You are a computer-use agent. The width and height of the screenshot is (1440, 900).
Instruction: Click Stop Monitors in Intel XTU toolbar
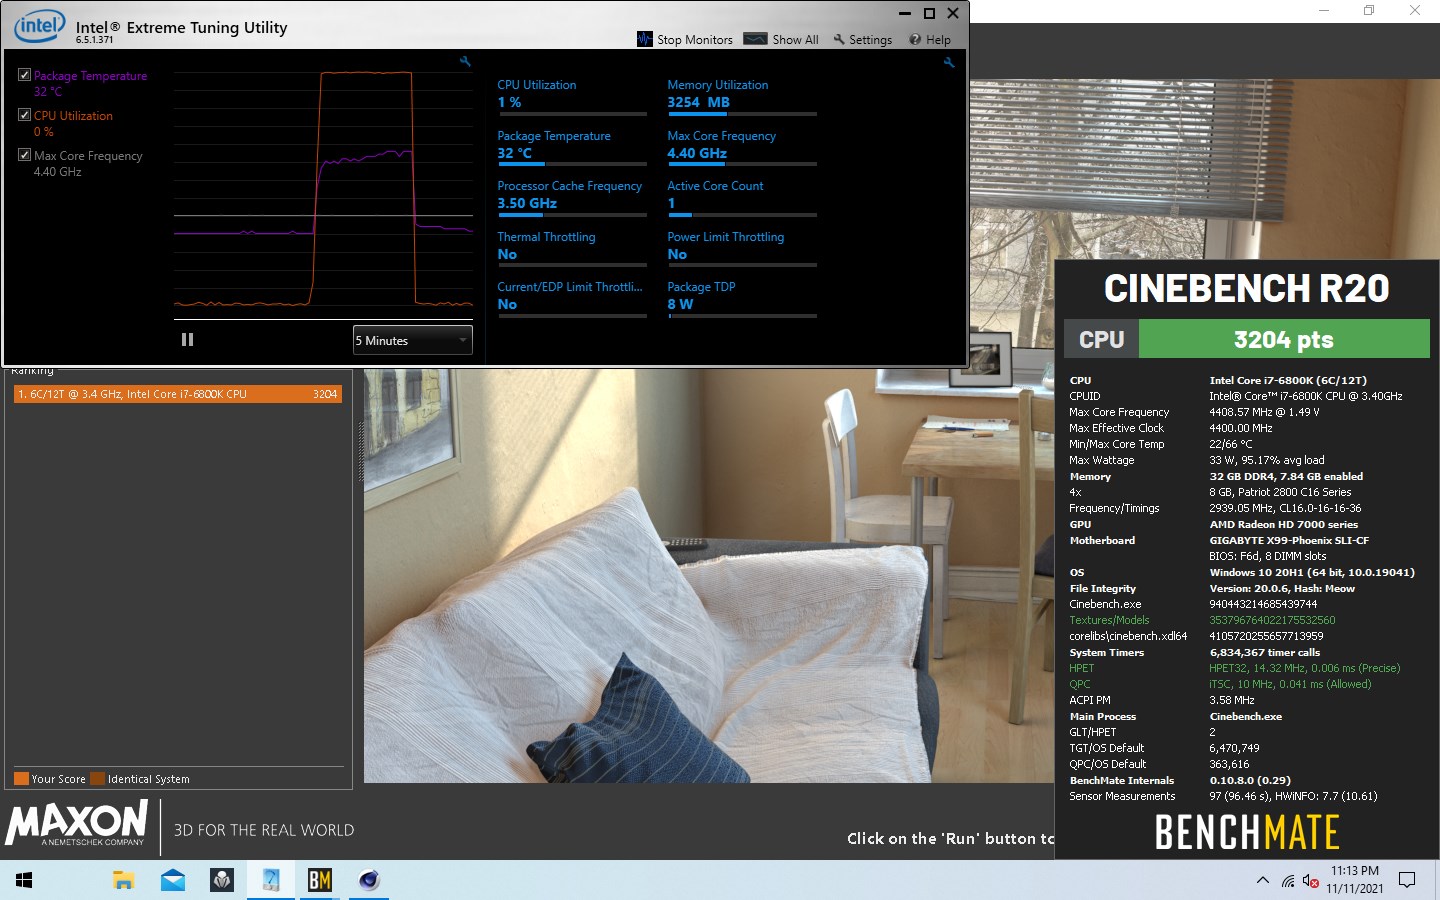click(x=685, y=39)
